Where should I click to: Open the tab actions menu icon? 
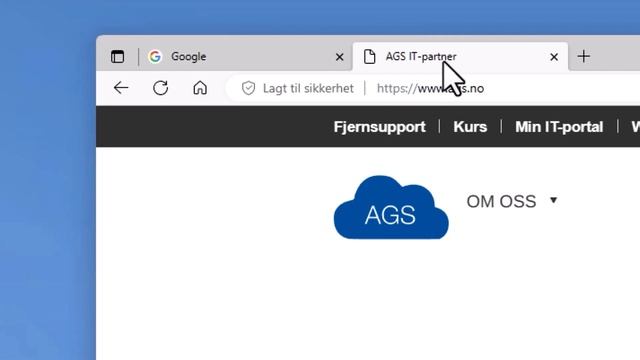tap(118, 56)
